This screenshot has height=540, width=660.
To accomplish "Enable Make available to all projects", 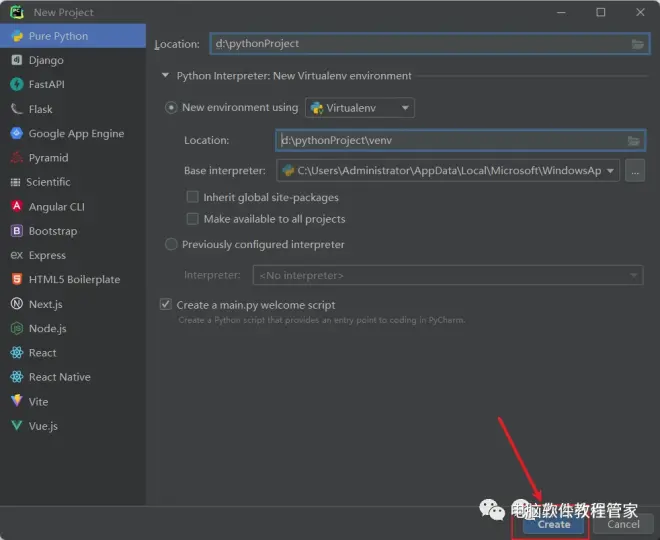I will click(x=192, y=219).
